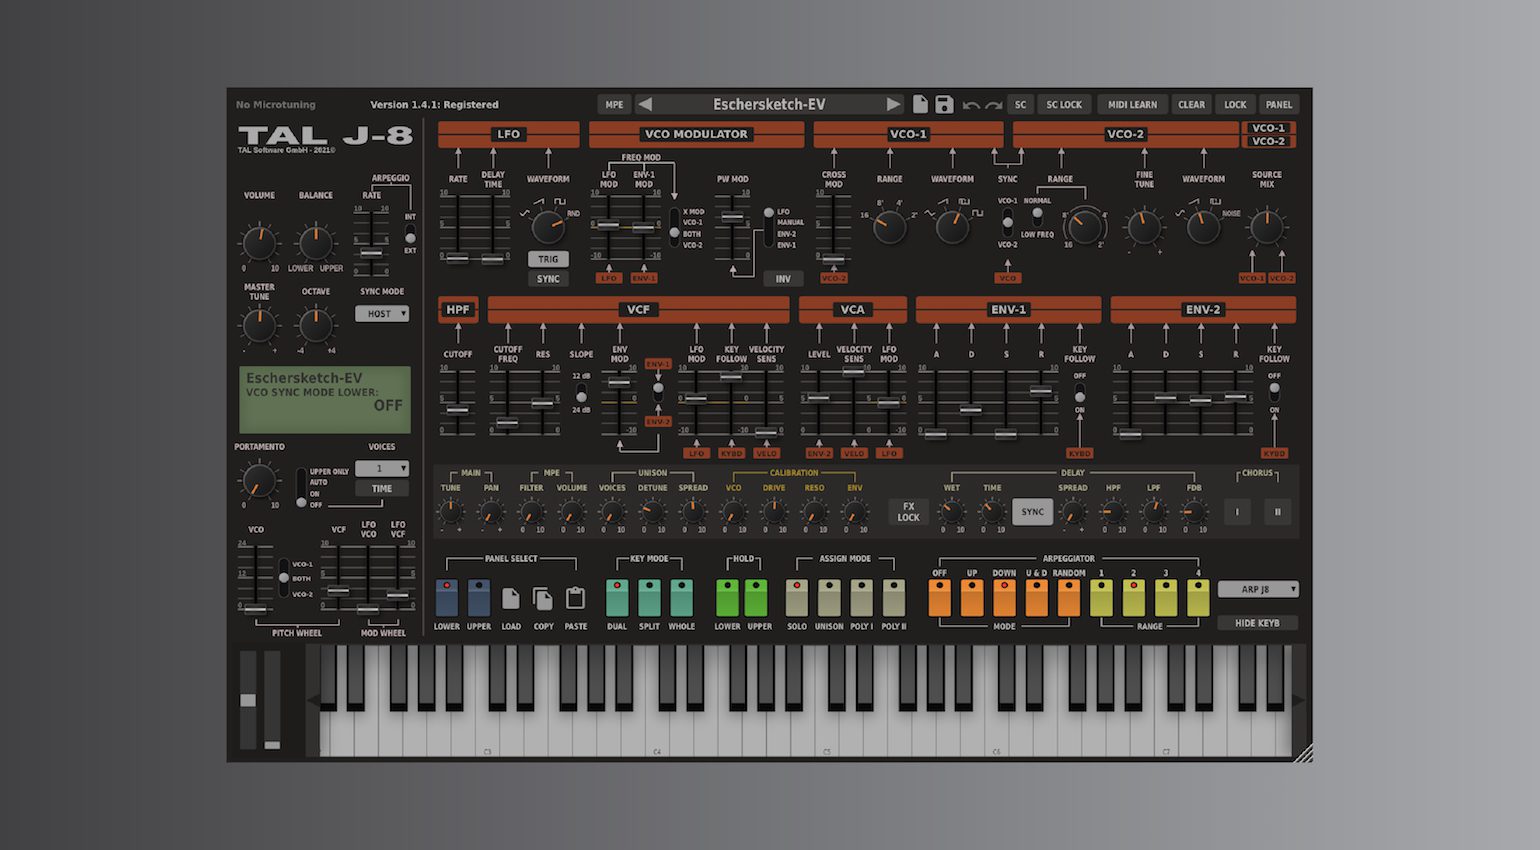Open the SYNC MODE HOST dropdown
Screen dimensions: 1540x850
(381, 313)
